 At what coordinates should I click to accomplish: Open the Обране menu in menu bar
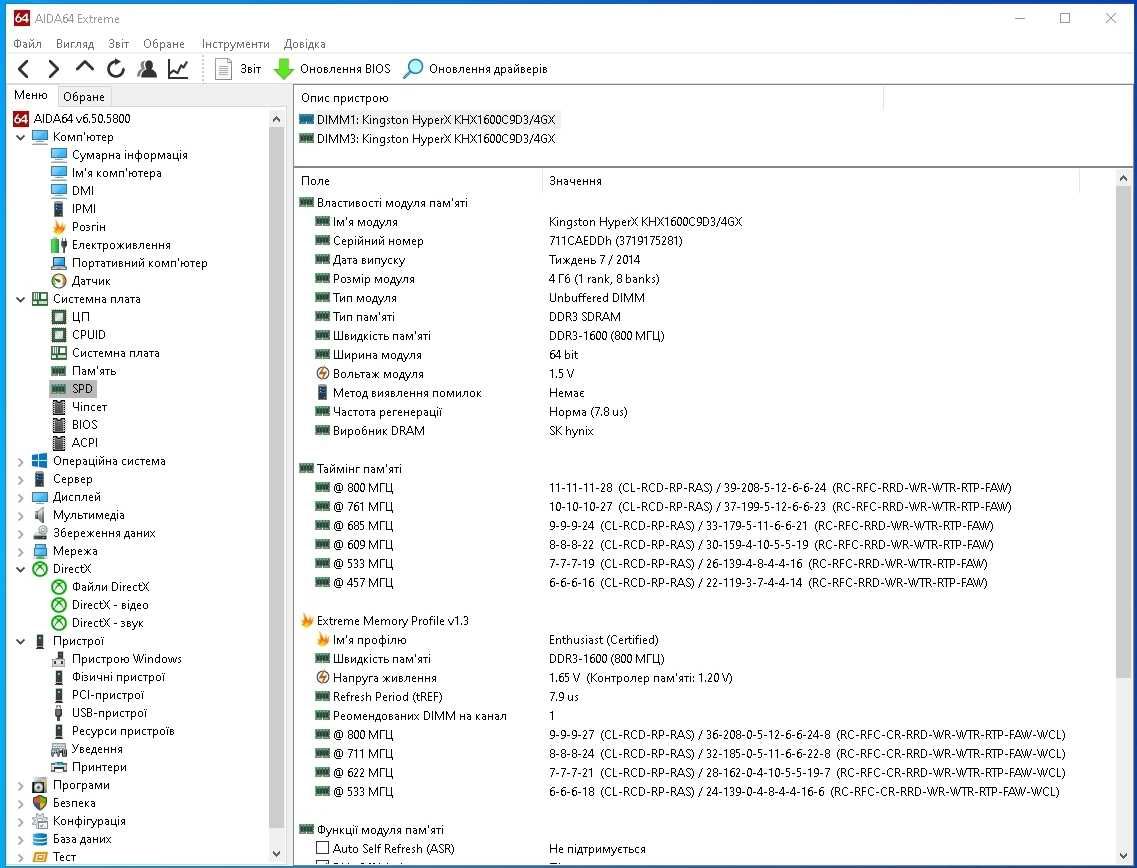pyautogui.click(x=164, y=44)
